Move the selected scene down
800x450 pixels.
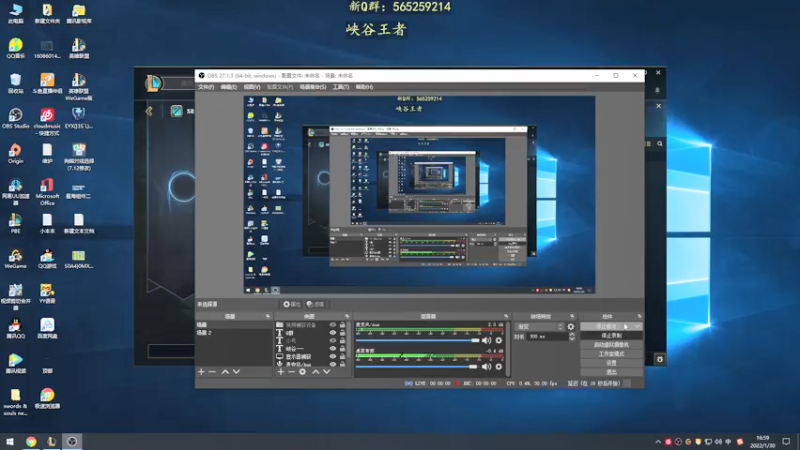tap(236, 371)
